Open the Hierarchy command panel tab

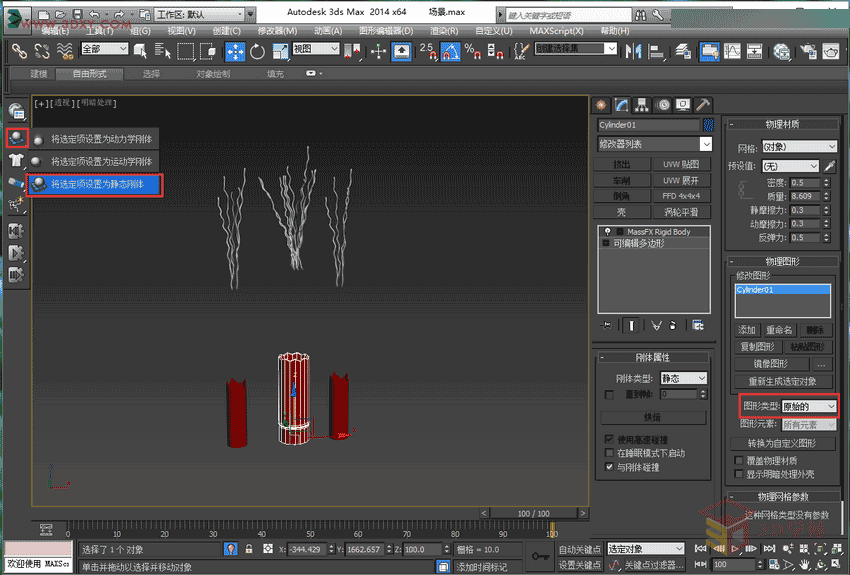641,104
